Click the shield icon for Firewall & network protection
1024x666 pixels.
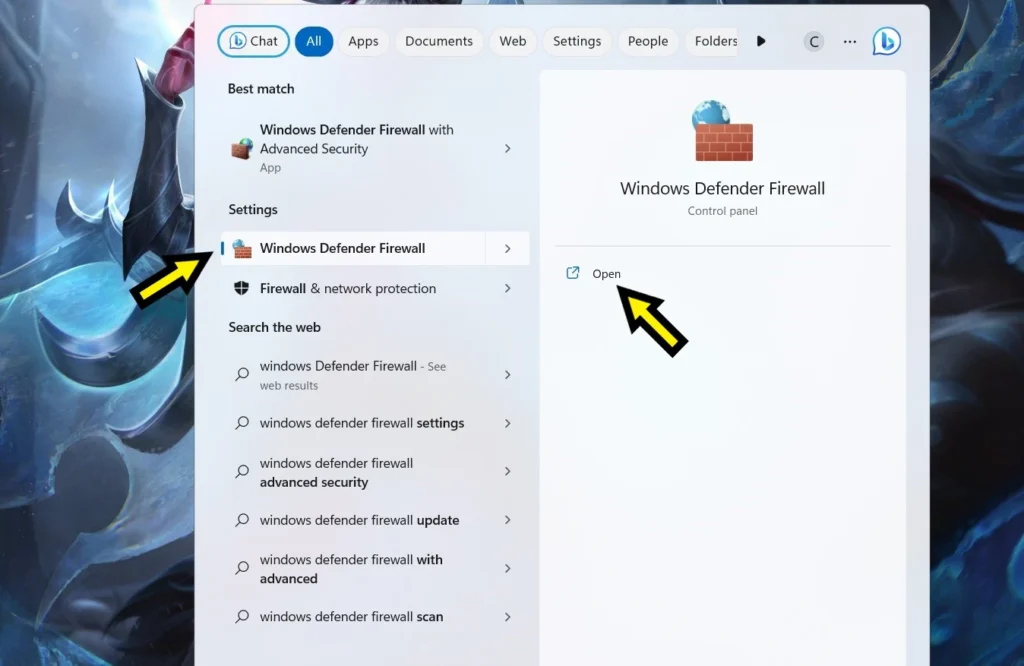(x=242, y=288)
